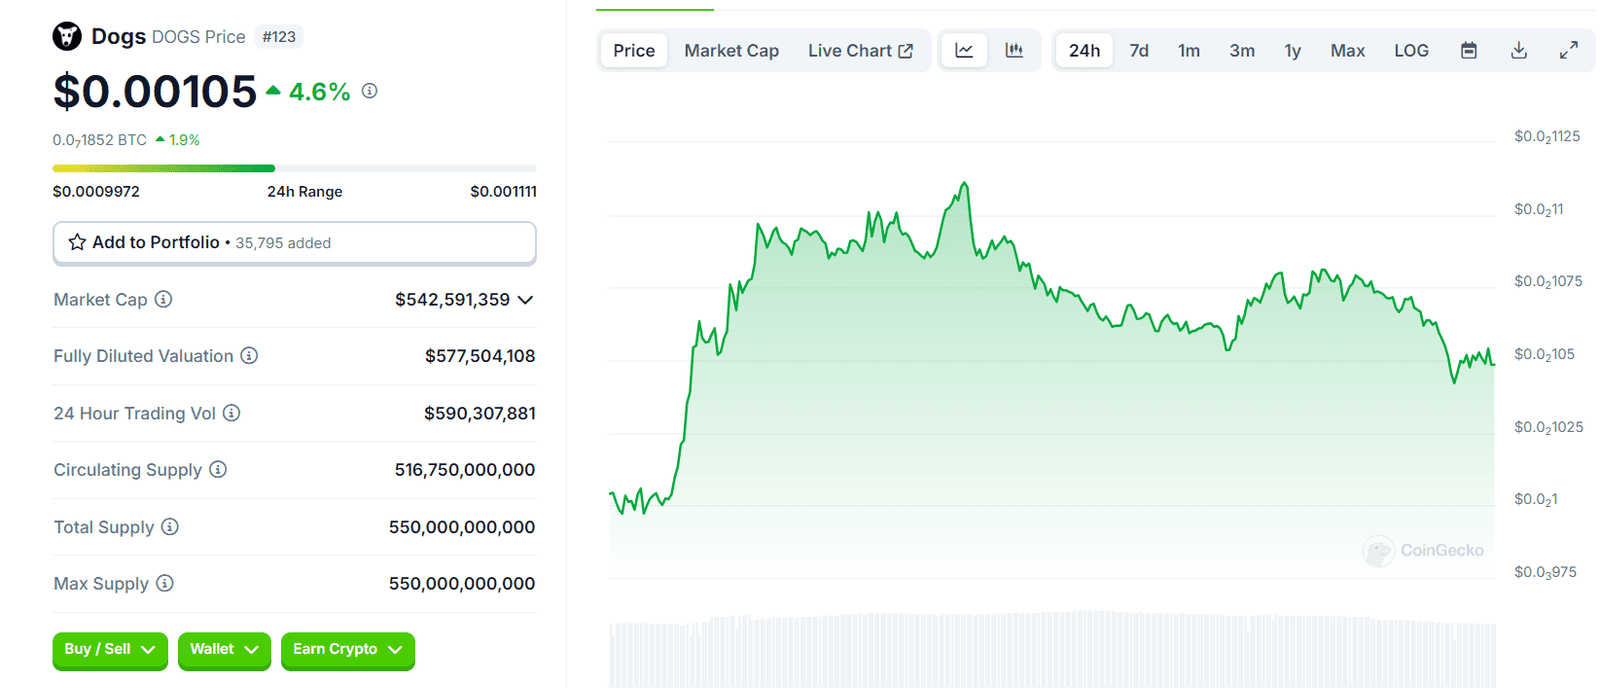Select the 3m time range
Screen dimensions: 1600x688
(x=1242, y=50)
